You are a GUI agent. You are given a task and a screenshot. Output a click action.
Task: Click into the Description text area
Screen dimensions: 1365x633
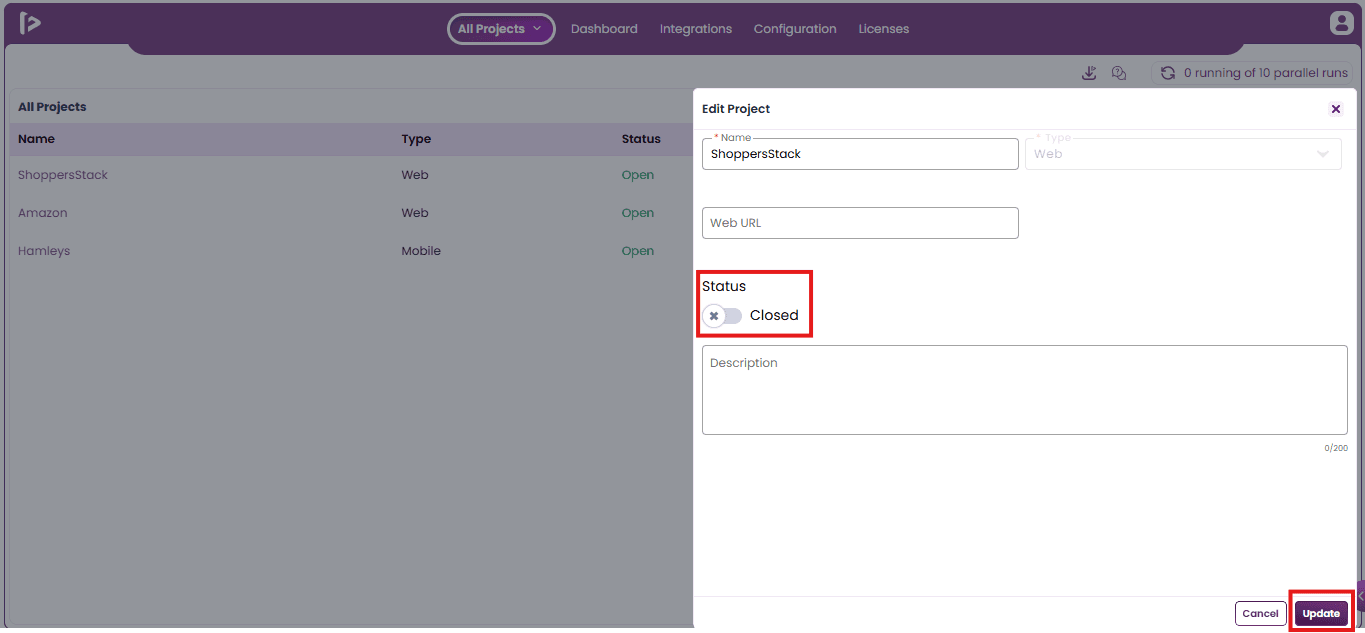pyautogui.click(x=1025, y=390)
